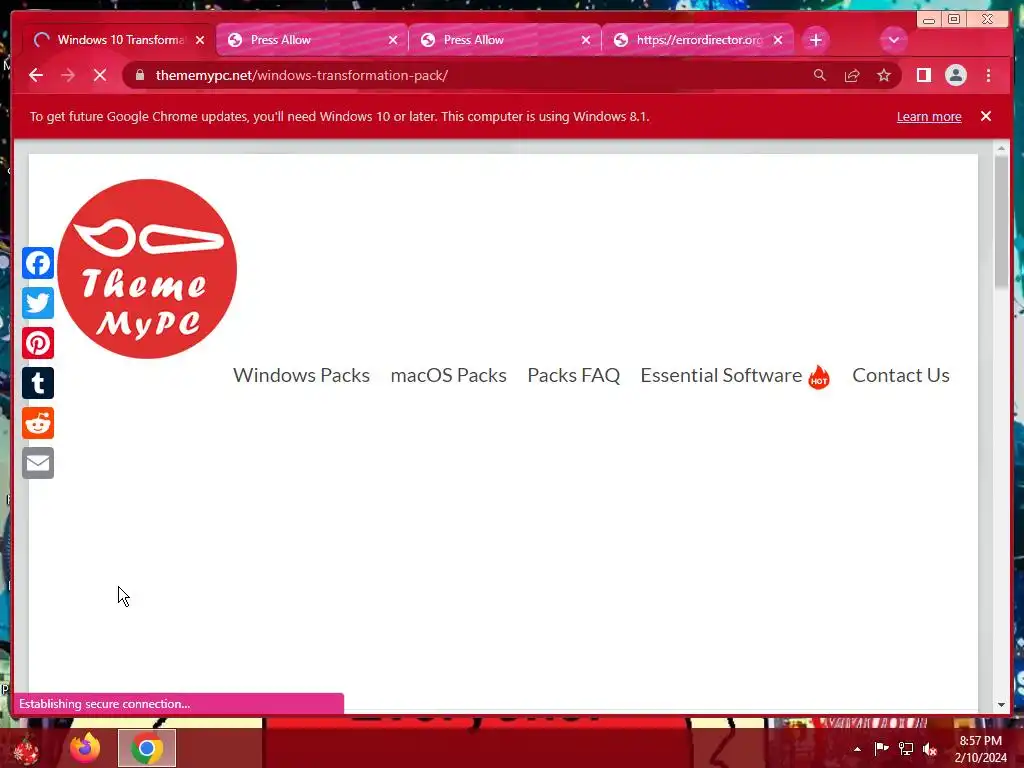Click the forward navigation arrow
The height and width of the screenshot is (768, 1024).
(x=68, y=75)
